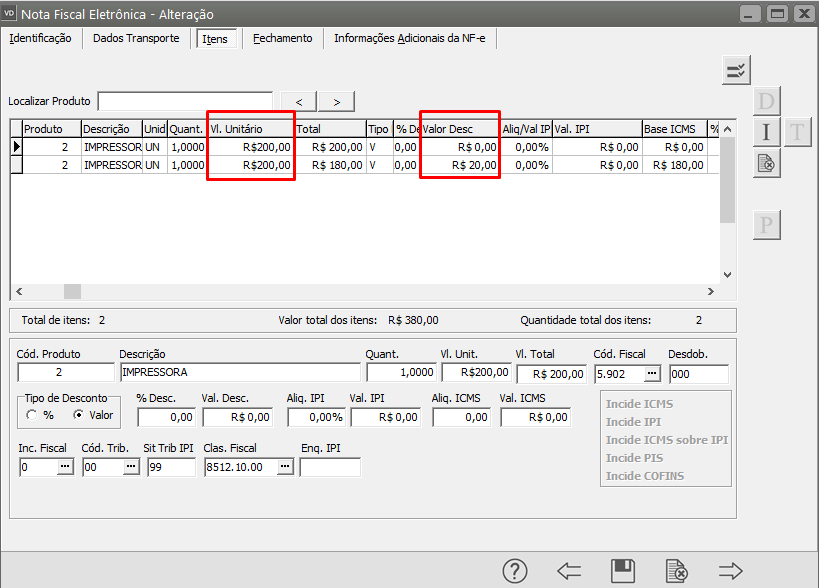The image size is (819, 588).
Task: Select the '%' discount type radio button
Action: tap(32, 415)
